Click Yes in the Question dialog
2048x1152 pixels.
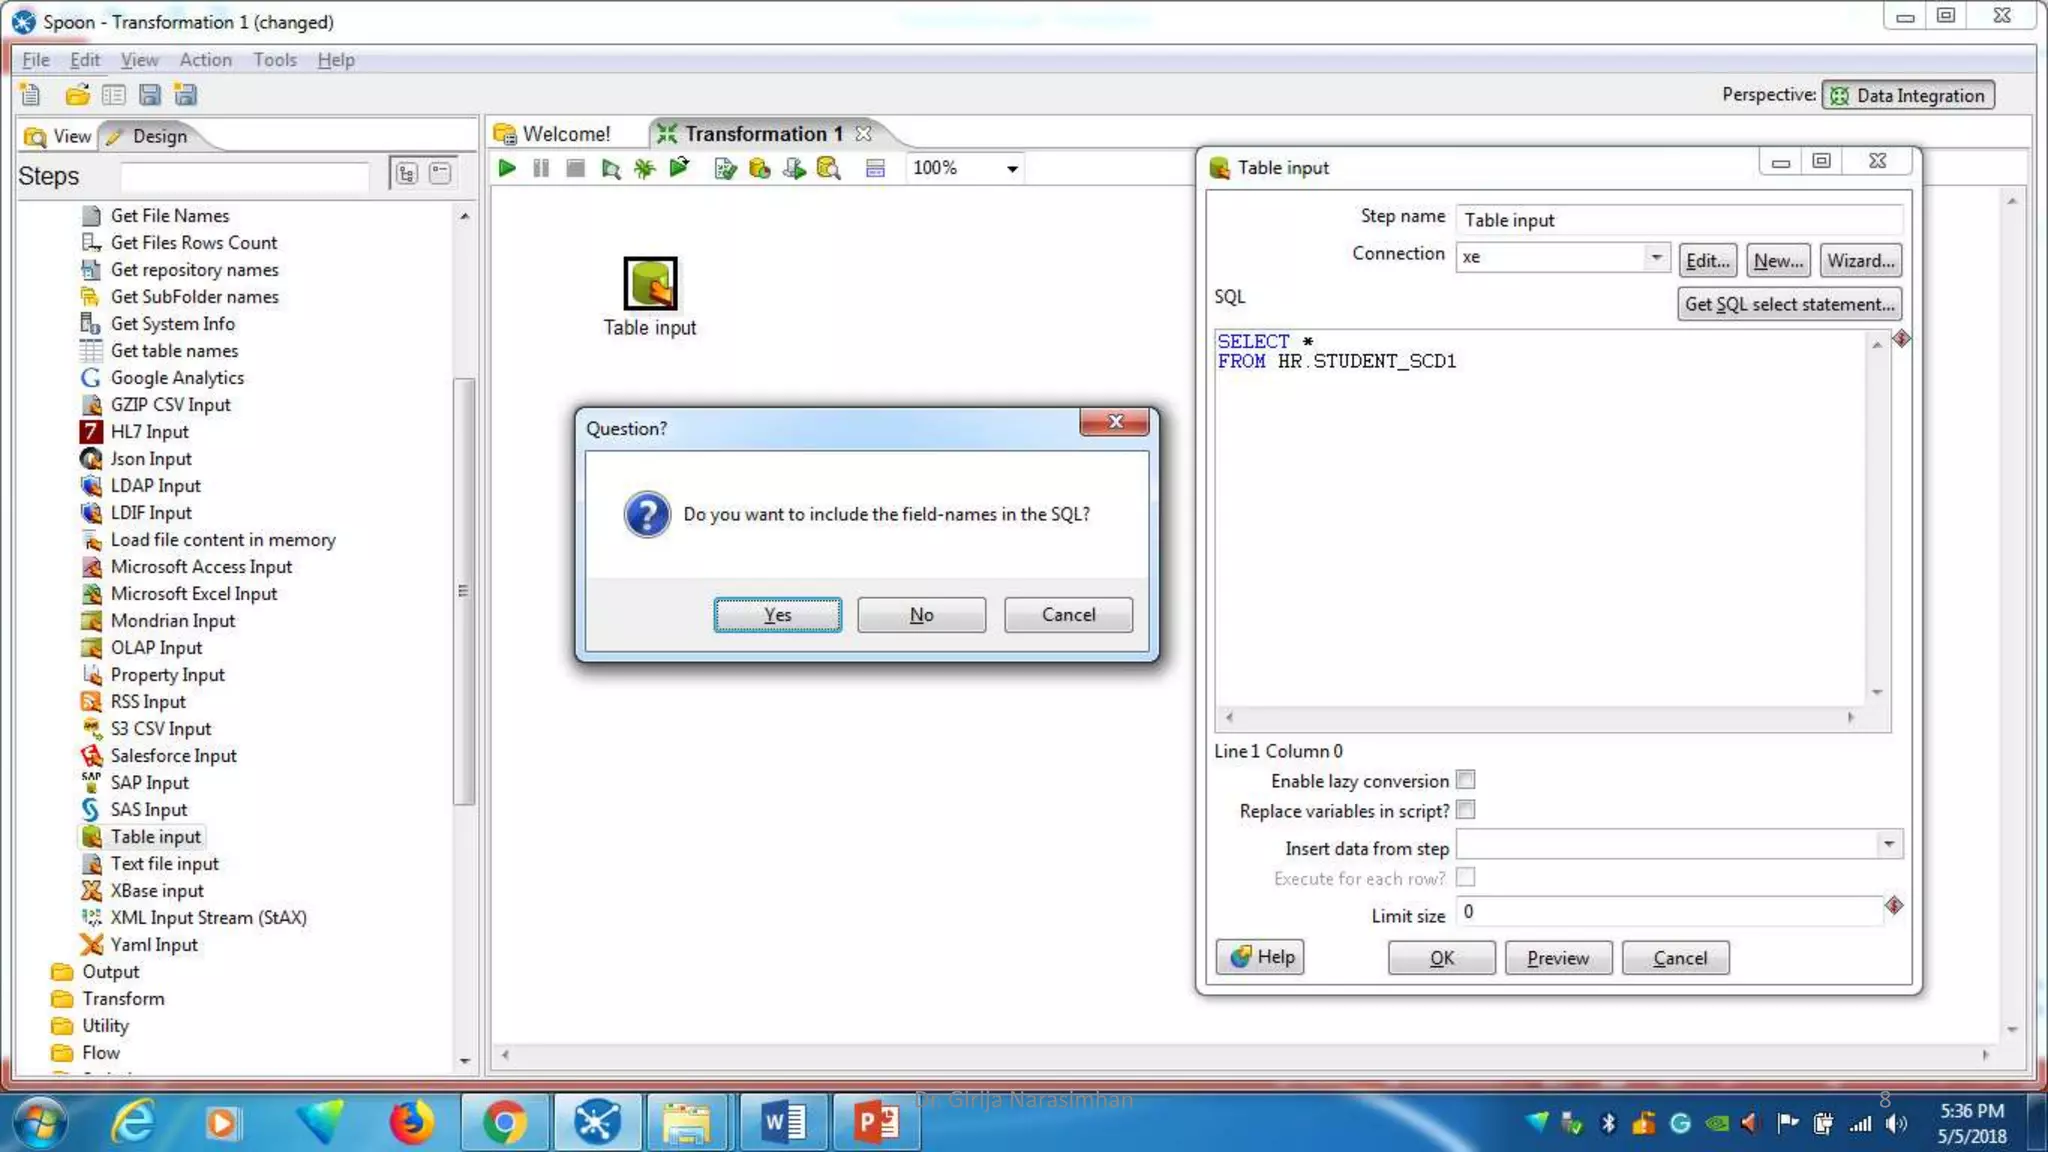pos(777,615)
